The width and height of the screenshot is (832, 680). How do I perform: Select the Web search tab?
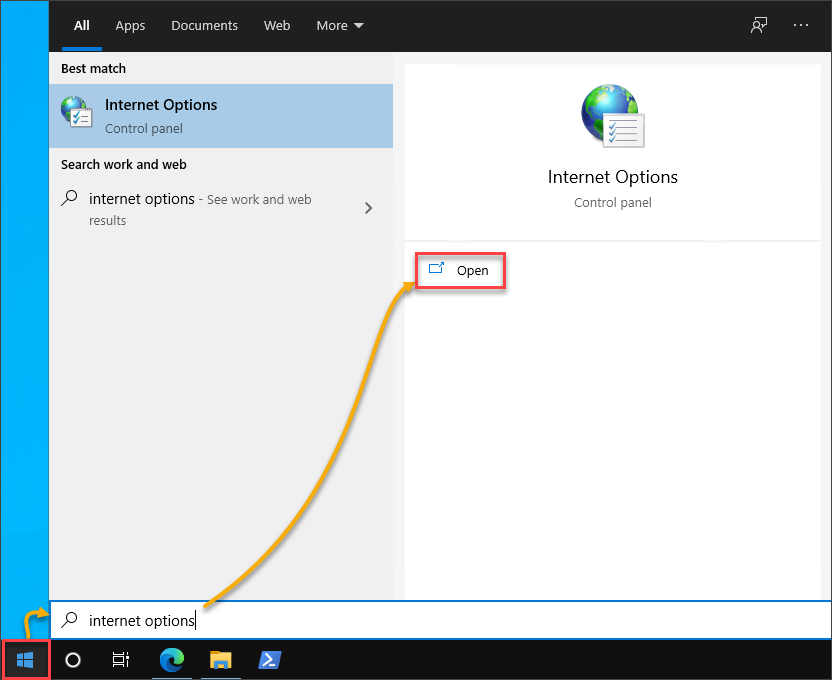pos(277,26)
